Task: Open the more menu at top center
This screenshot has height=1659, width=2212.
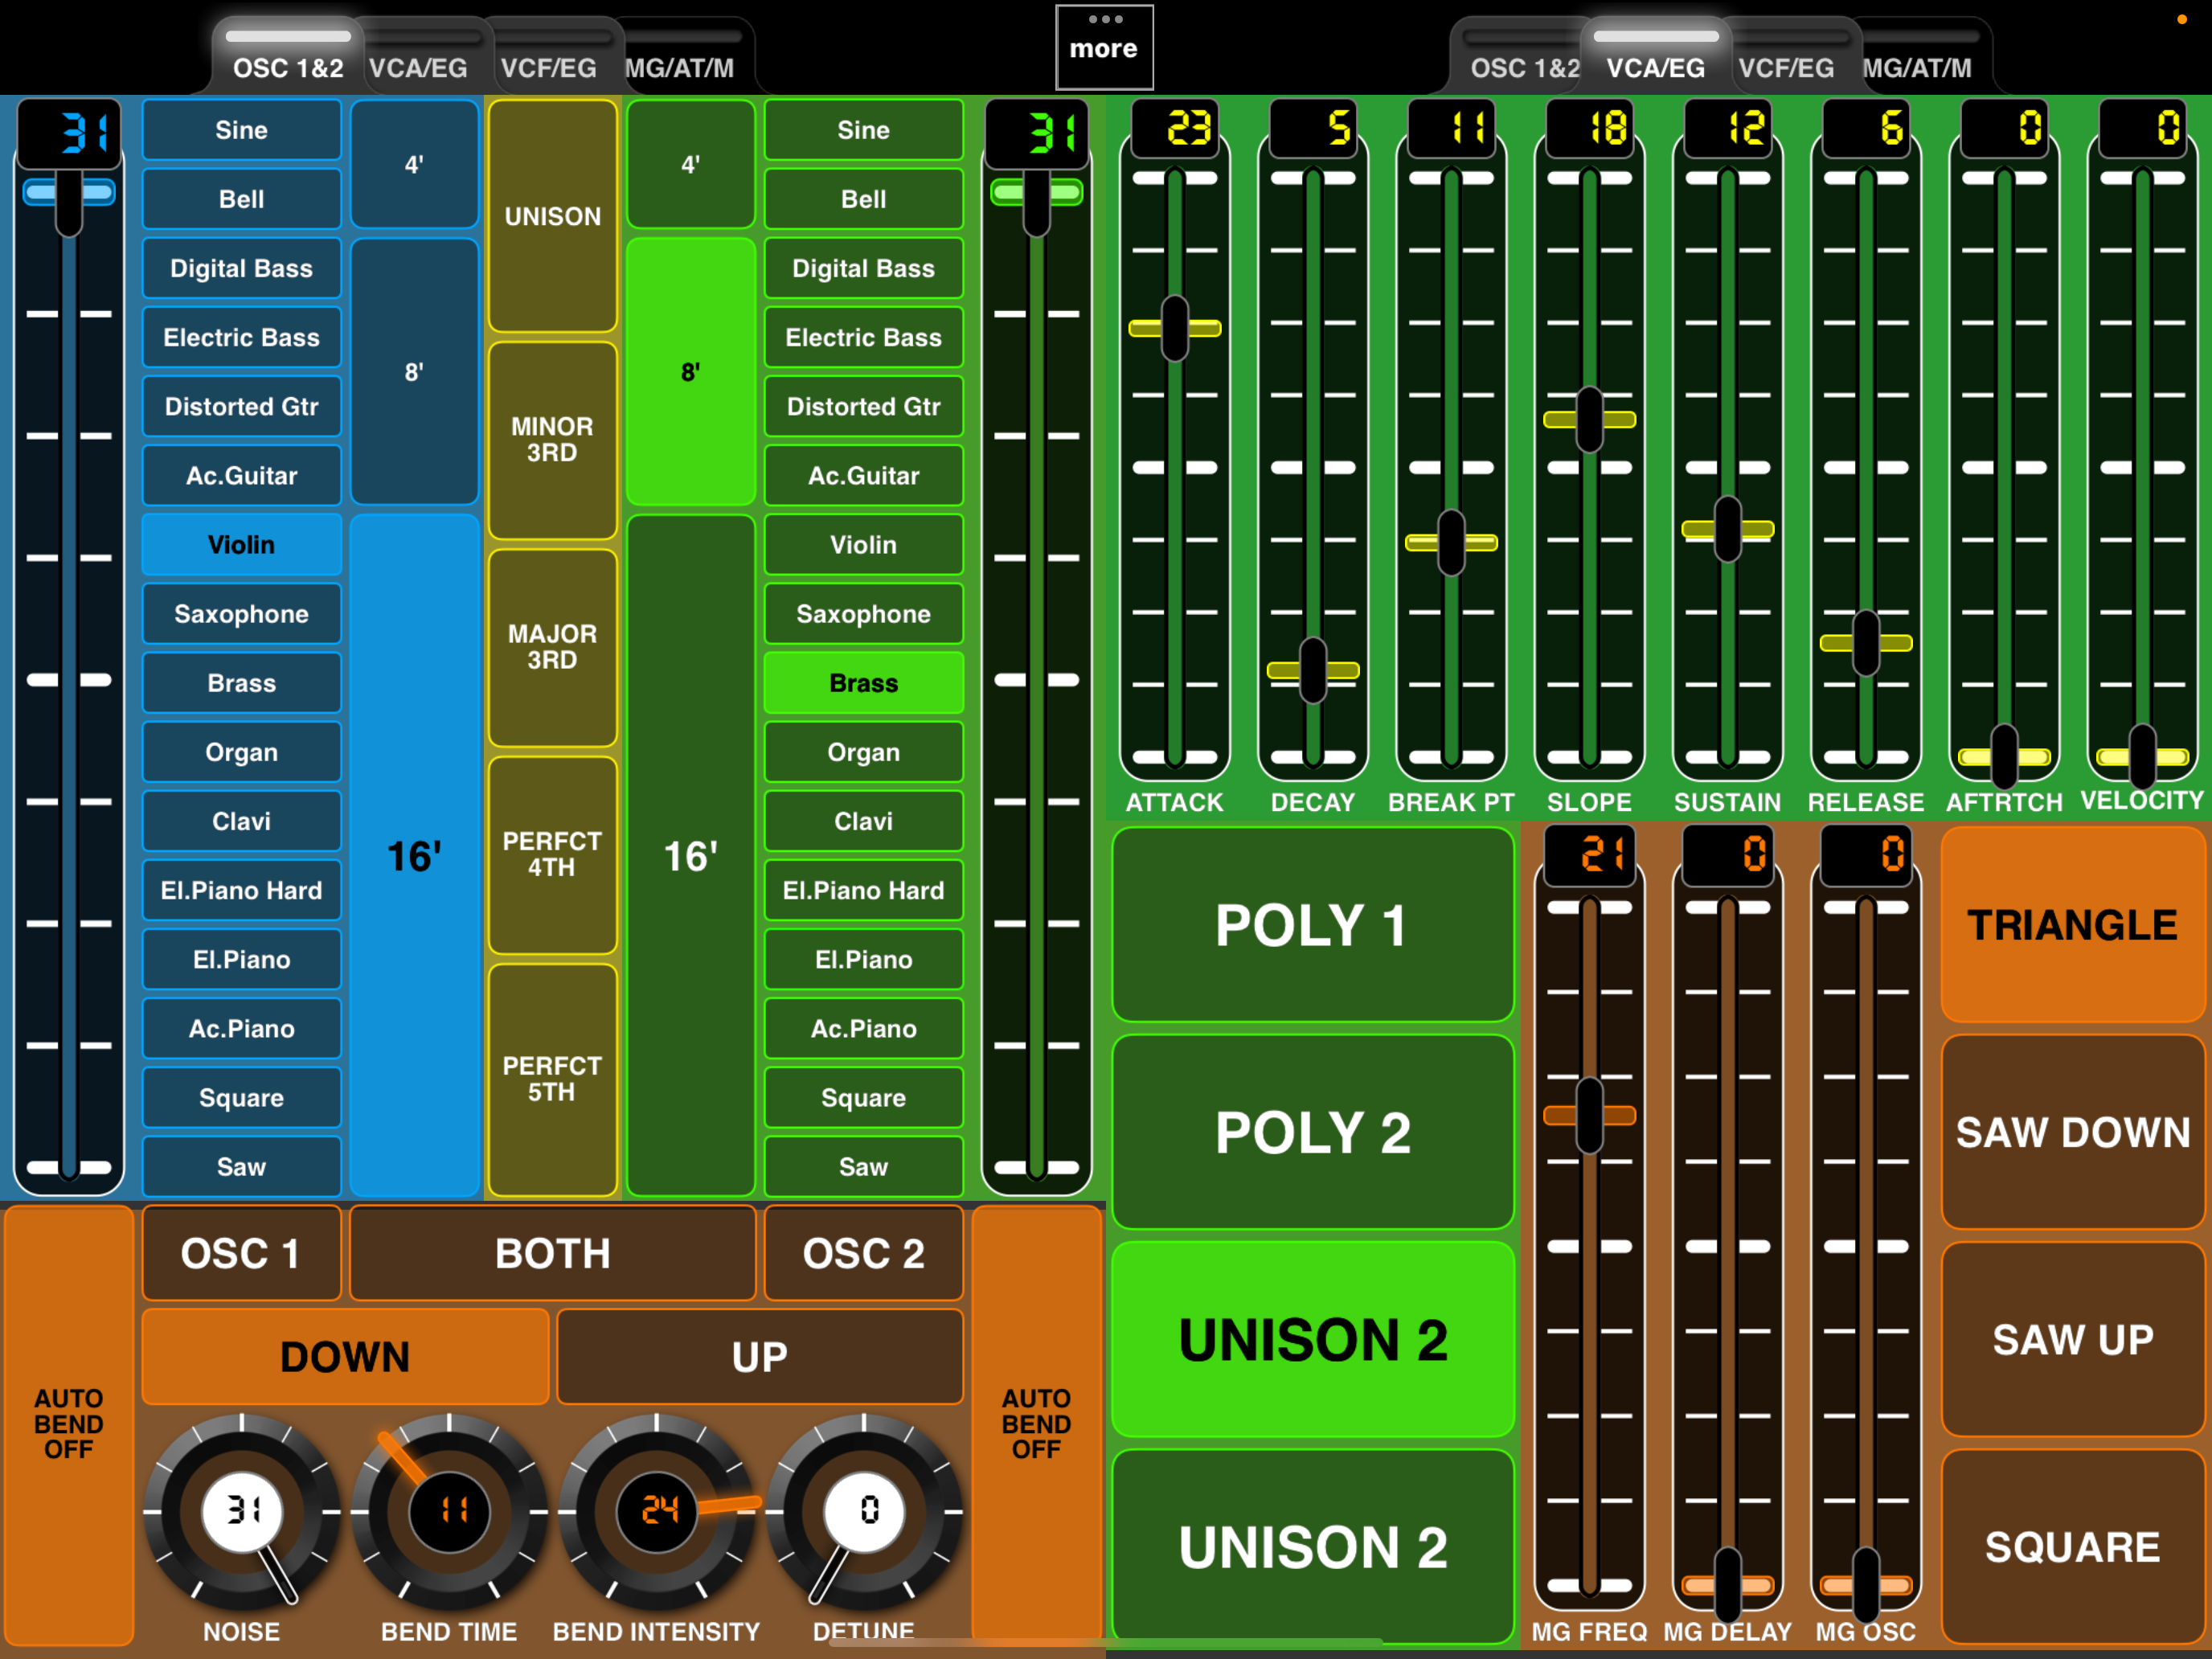Action: (x=1104, y=47)
